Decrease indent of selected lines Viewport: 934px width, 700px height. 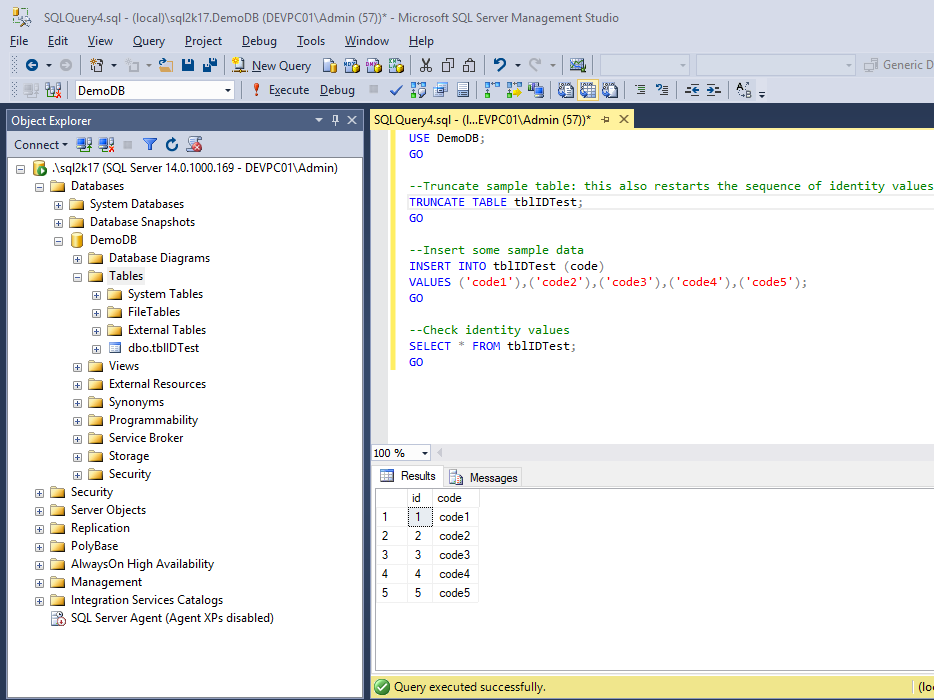(692, 91)
